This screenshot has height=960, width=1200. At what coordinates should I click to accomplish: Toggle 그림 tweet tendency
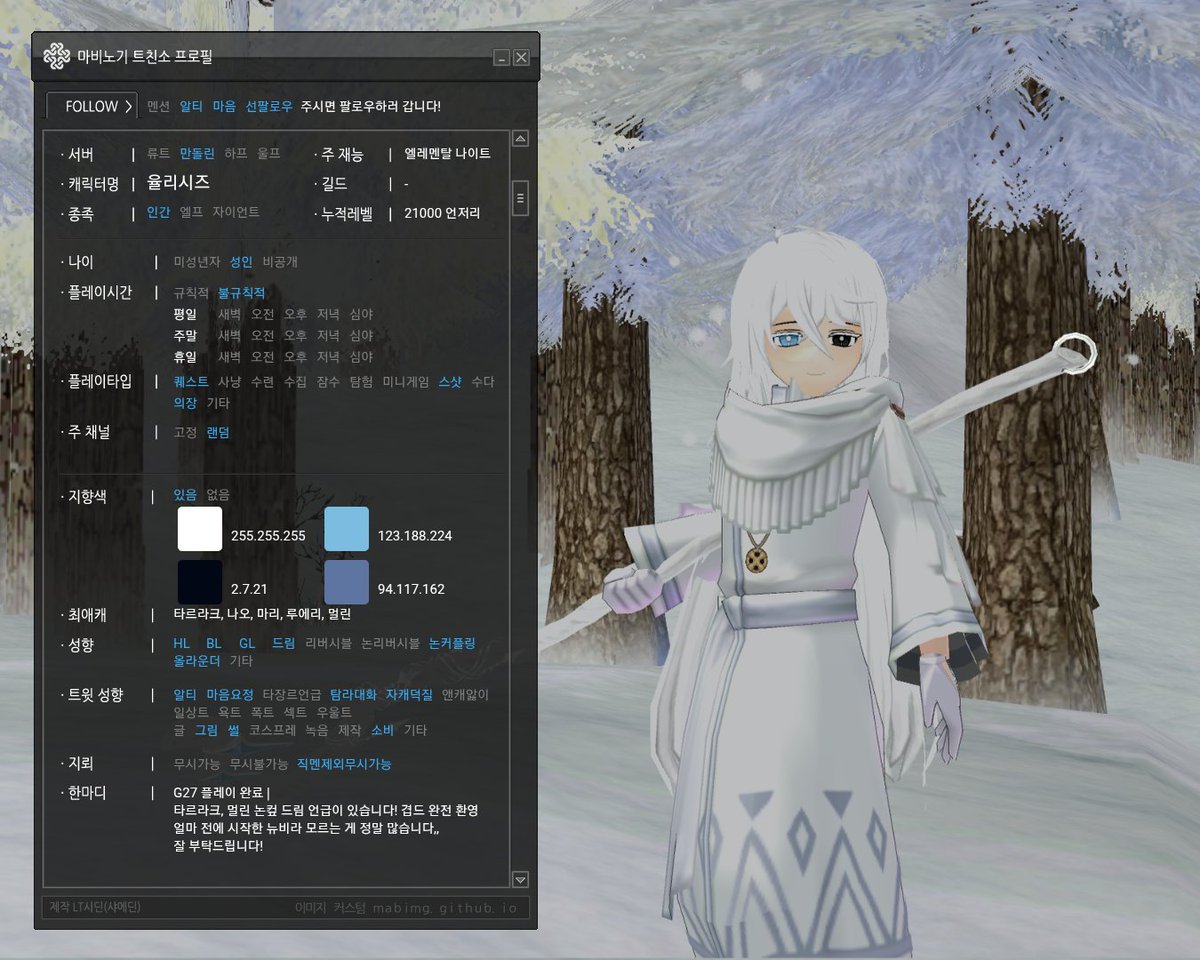pos(206,730)
